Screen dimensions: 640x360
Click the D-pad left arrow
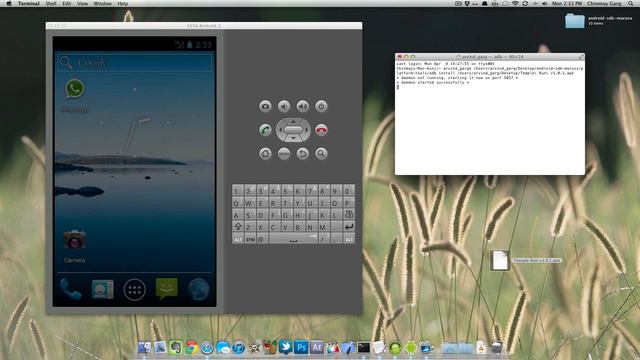(x=280, y=130)
